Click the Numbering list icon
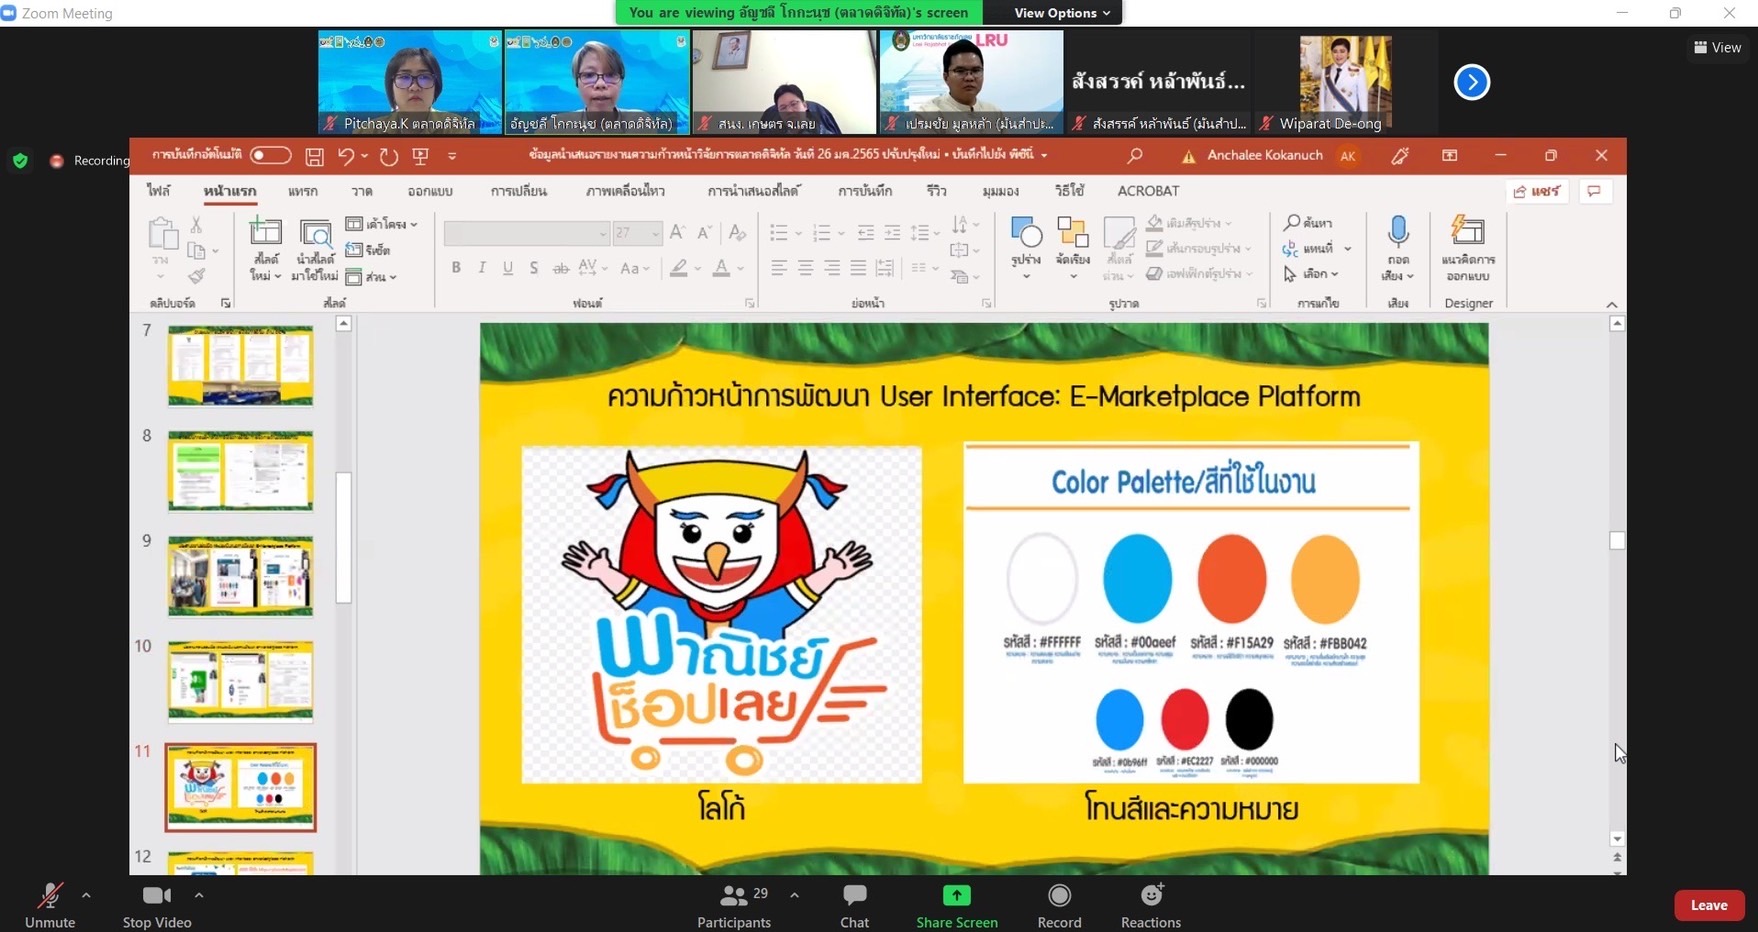Screen dimensions: 1758x932 (x=822, y=233)
